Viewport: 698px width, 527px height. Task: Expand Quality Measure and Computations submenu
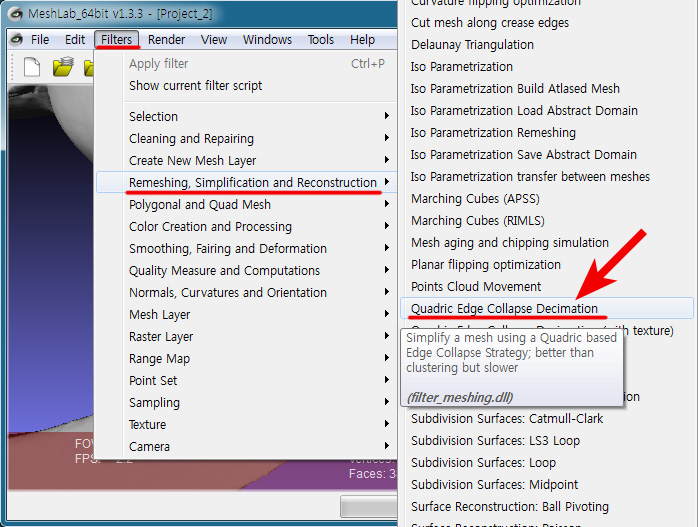[246, 271]
